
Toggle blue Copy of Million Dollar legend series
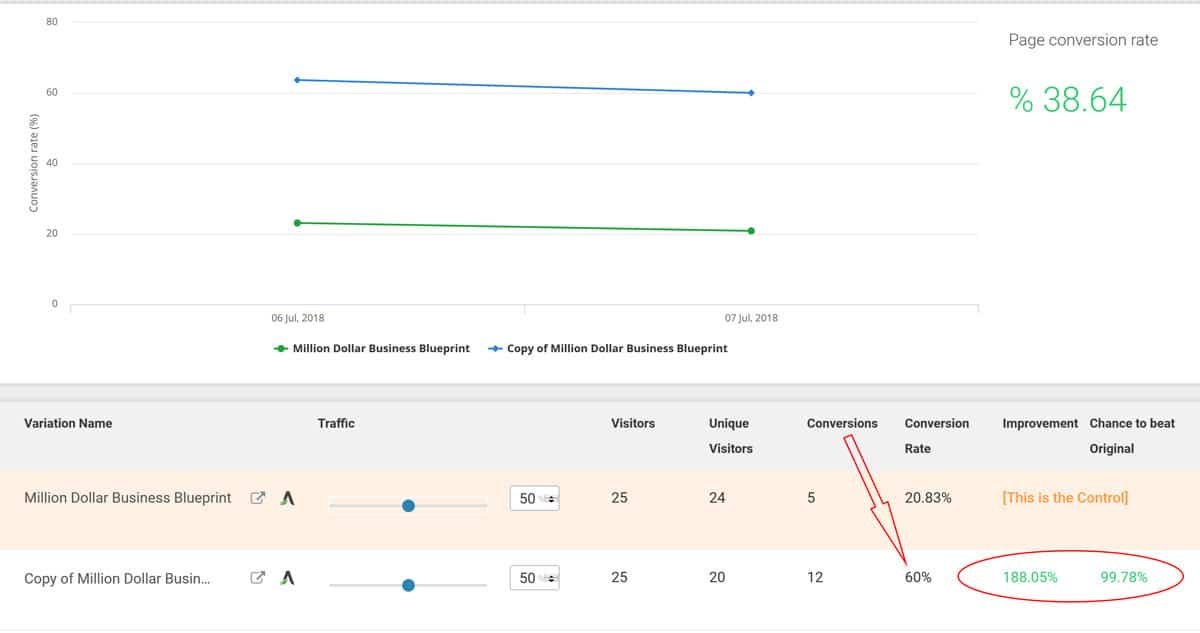pyautogui.click(x=608, y=349)
